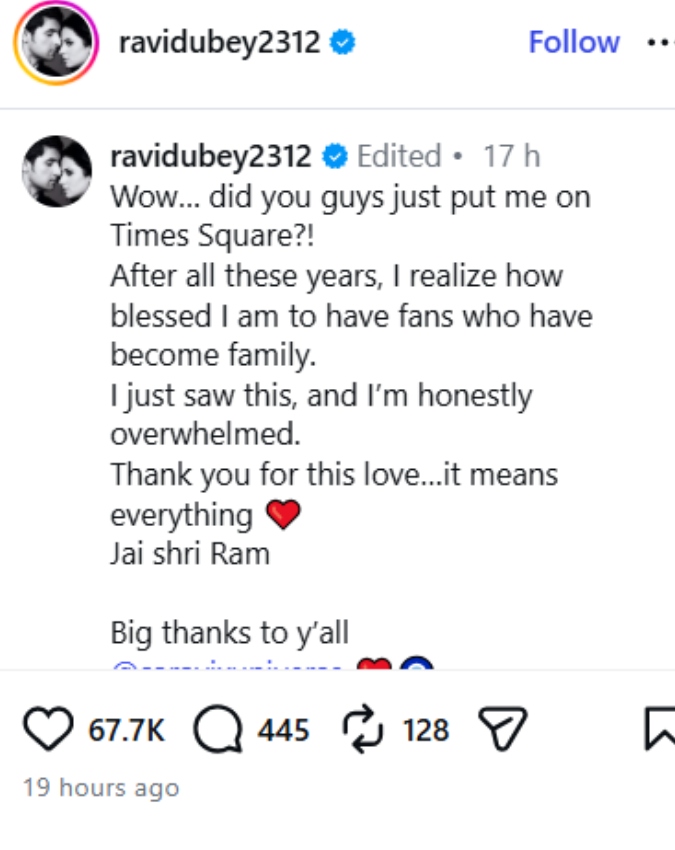This screenshot has height=850, width=675.
Task: Click the verified badge in the header
Action: 344,43
